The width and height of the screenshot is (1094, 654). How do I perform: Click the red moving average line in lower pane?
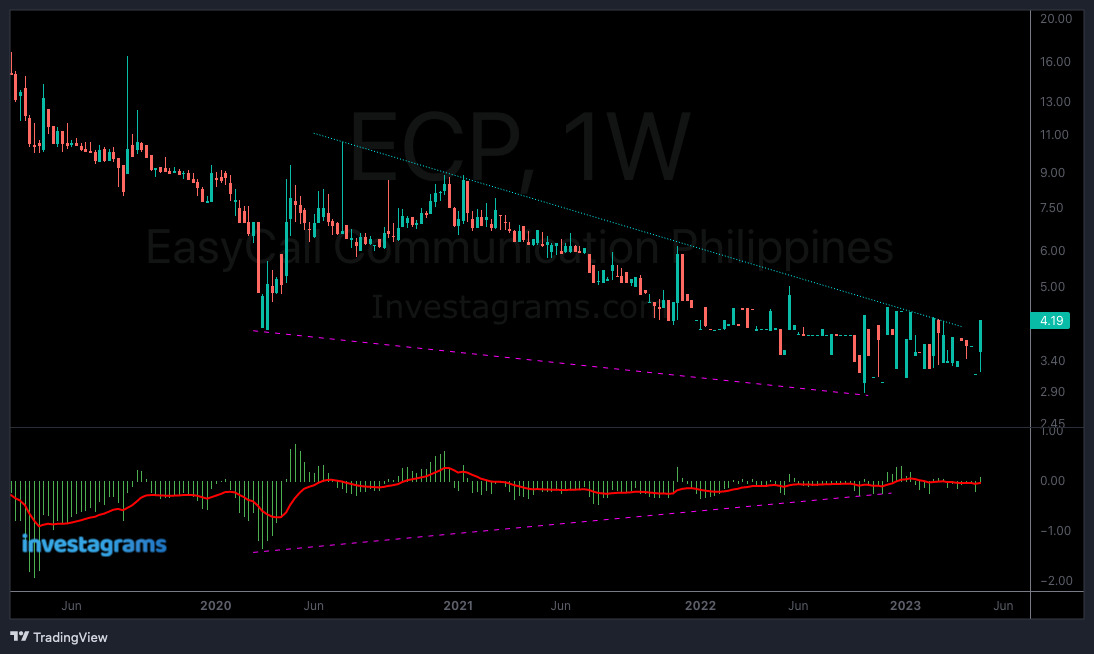[x=600, y=491]
